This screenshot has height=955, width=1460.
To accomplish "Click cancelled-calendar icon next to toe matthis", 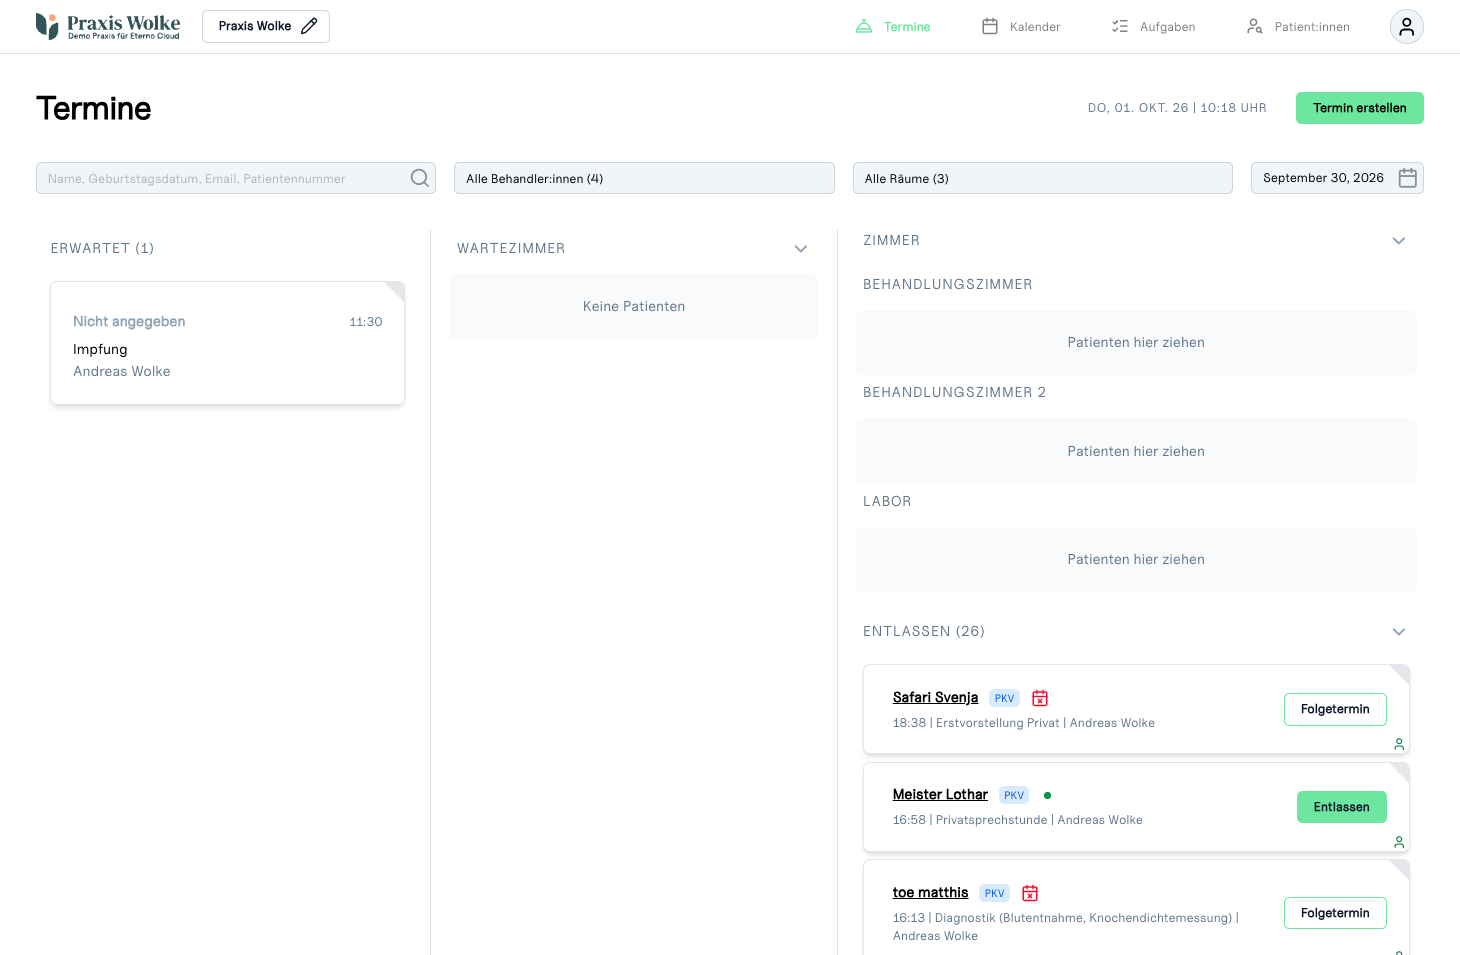I will [x=1030, y=893].
